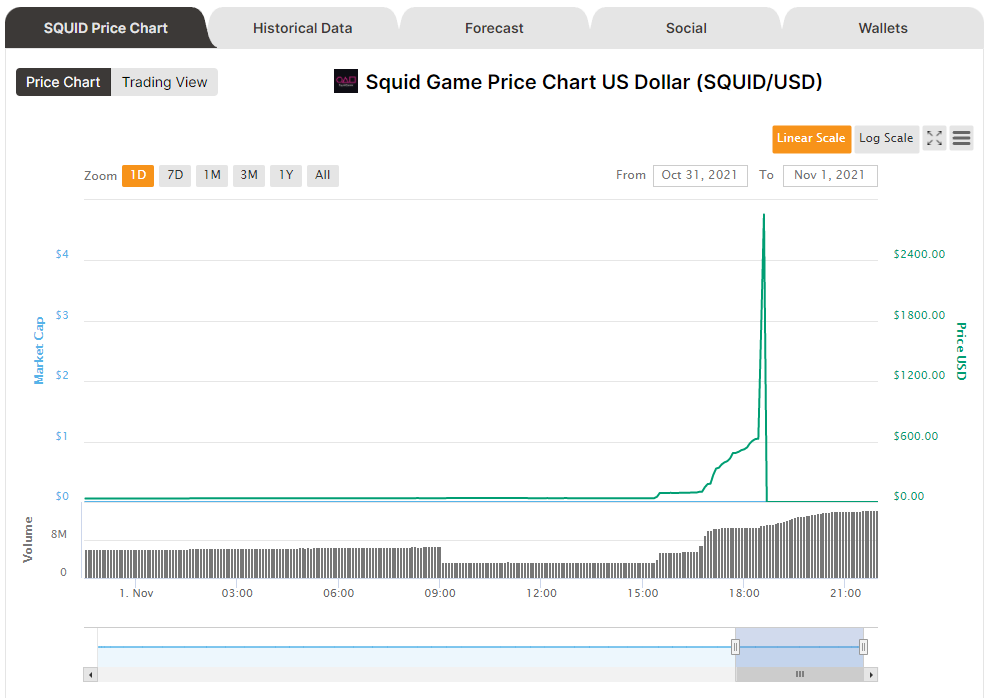
Task: Click the Squid Game coin logo
Action: [345, 81]
